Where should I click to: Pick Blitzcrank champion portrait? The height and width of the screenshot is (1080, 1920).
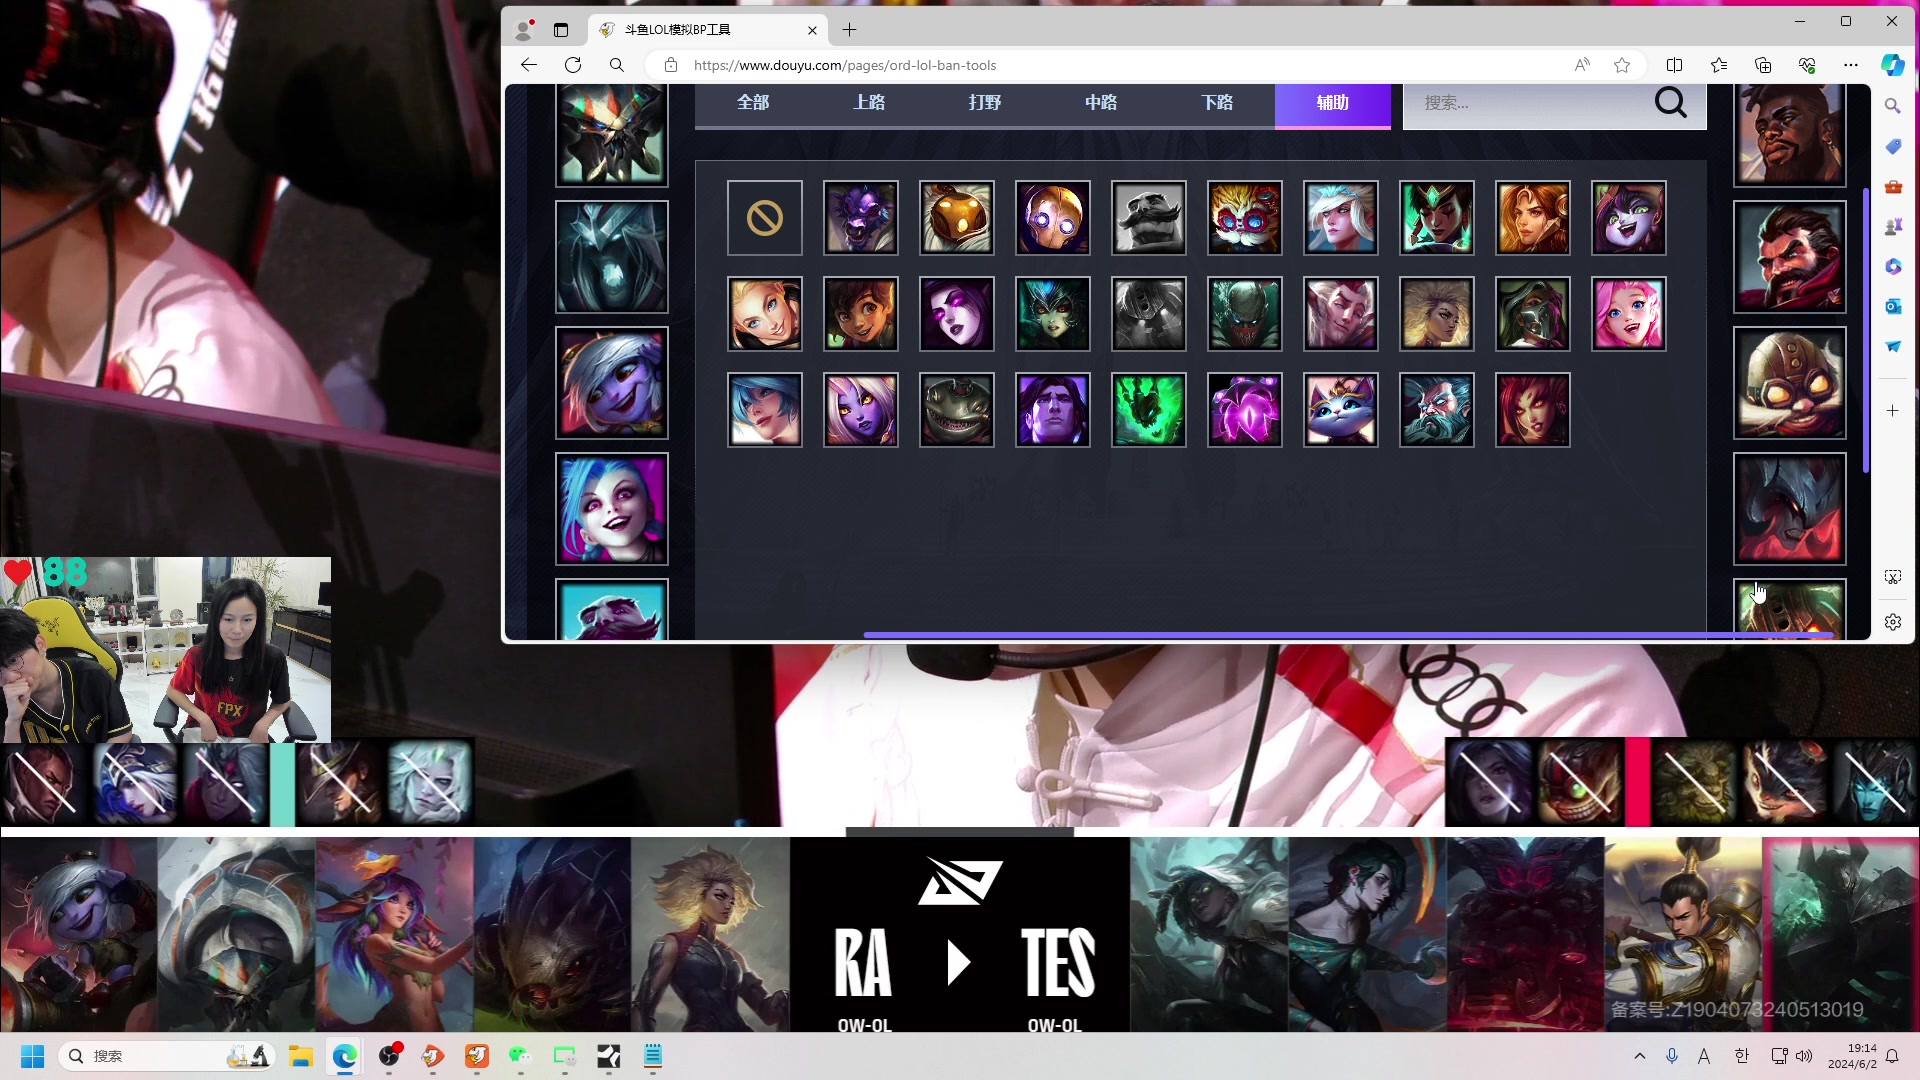tap(1052, 218)
